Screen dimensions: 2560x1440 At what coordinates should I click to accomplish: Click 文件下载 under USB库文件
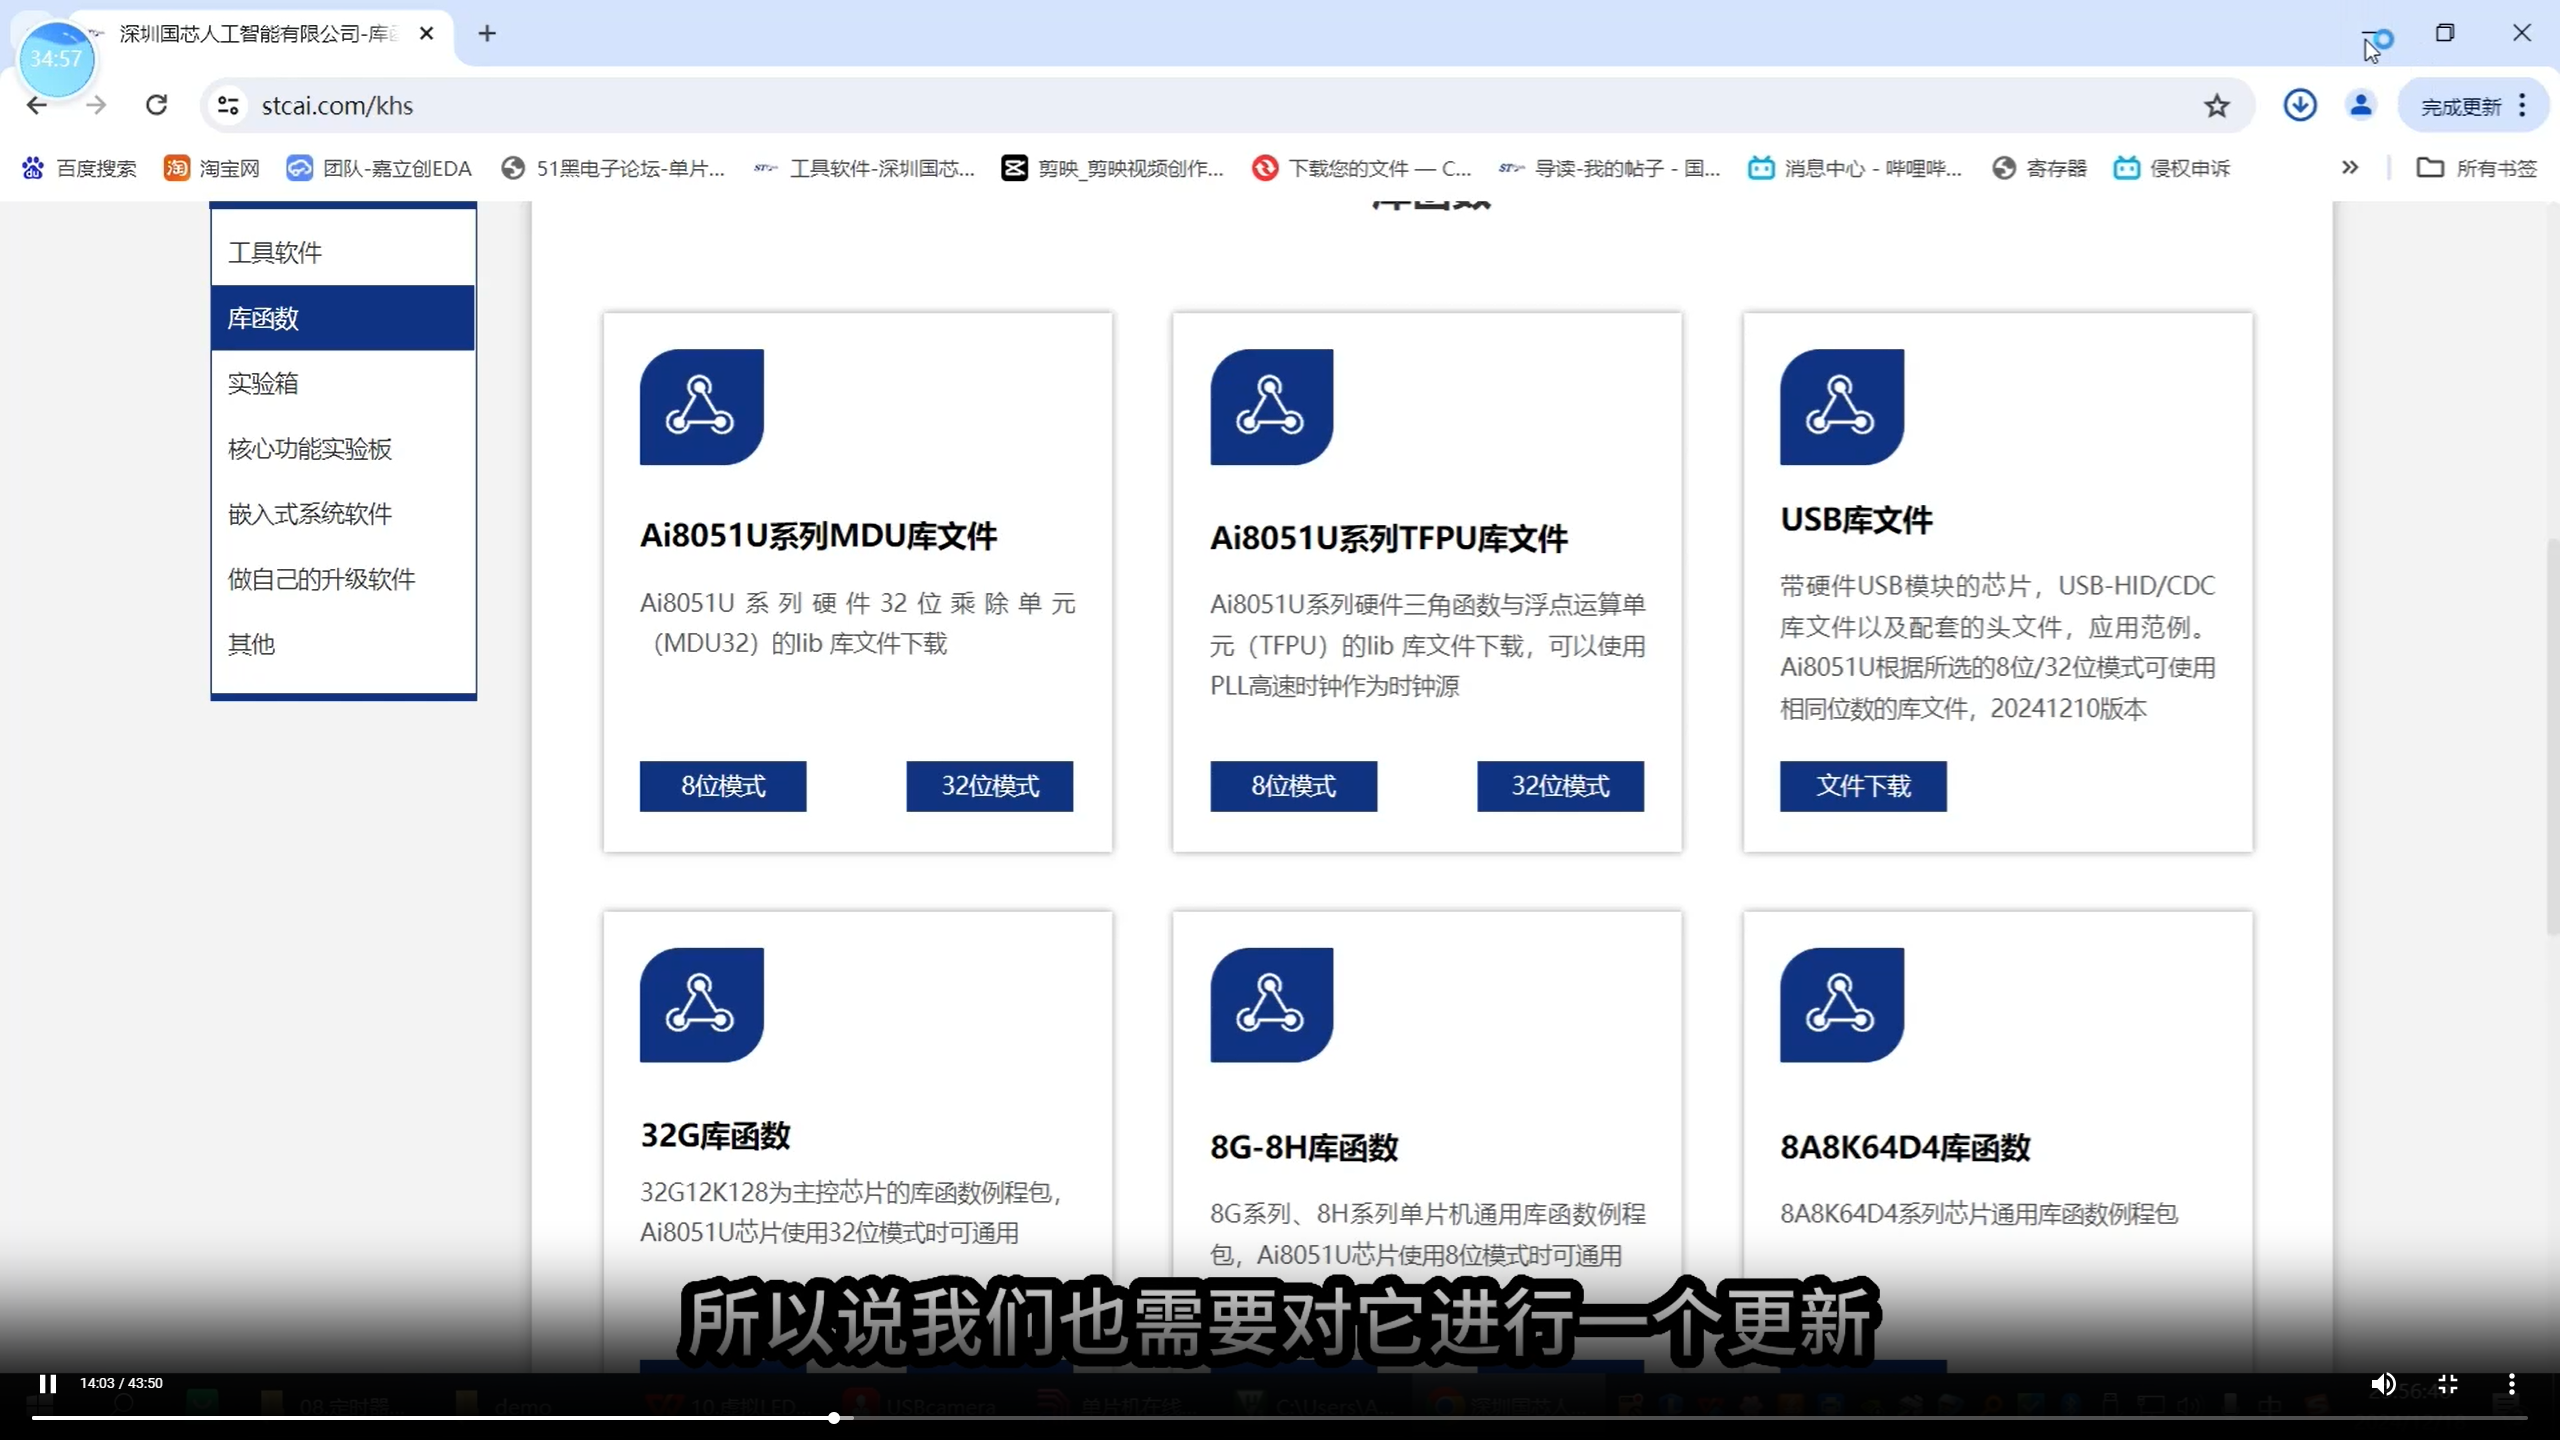1862,786
